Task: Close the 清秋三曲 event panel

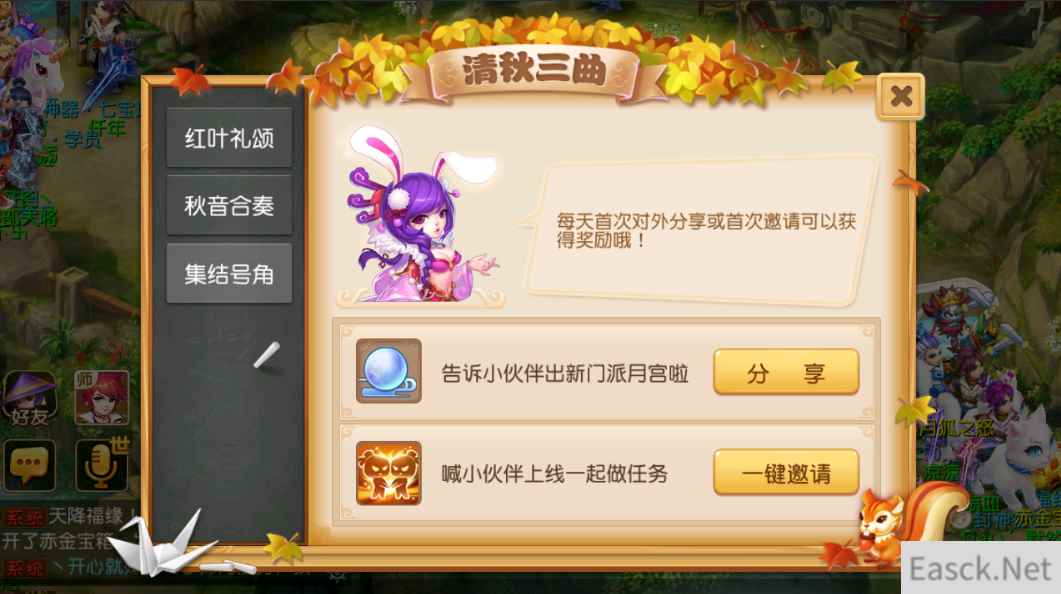Action: [x=901, y=97]
